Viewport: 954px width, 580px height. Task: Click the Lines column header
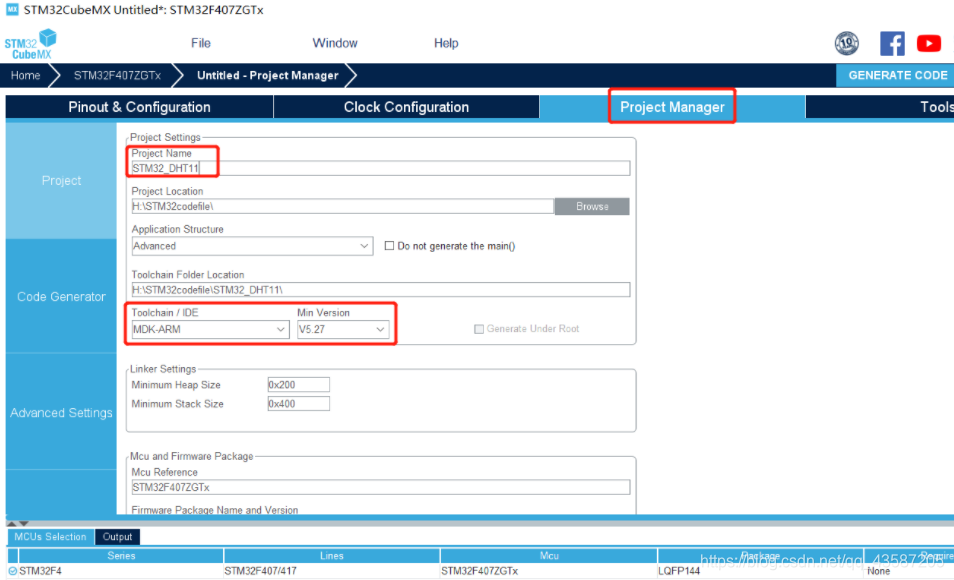332,556
